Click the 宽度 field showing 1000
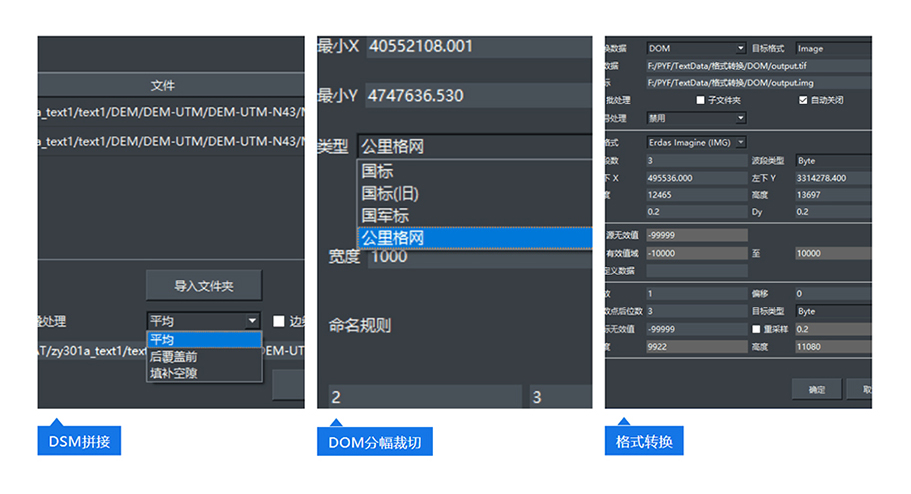This screenshot has width=911, height=494. pyautogui.click(x=478, y=257)
